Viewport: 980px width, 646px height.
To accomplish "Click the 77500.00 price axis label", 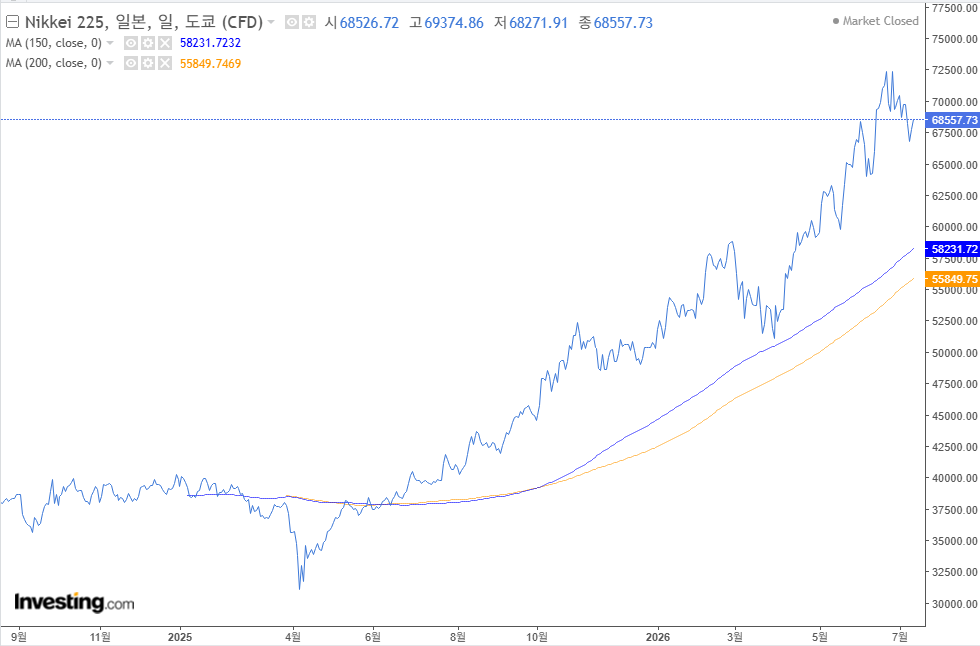I will point(954,8).
